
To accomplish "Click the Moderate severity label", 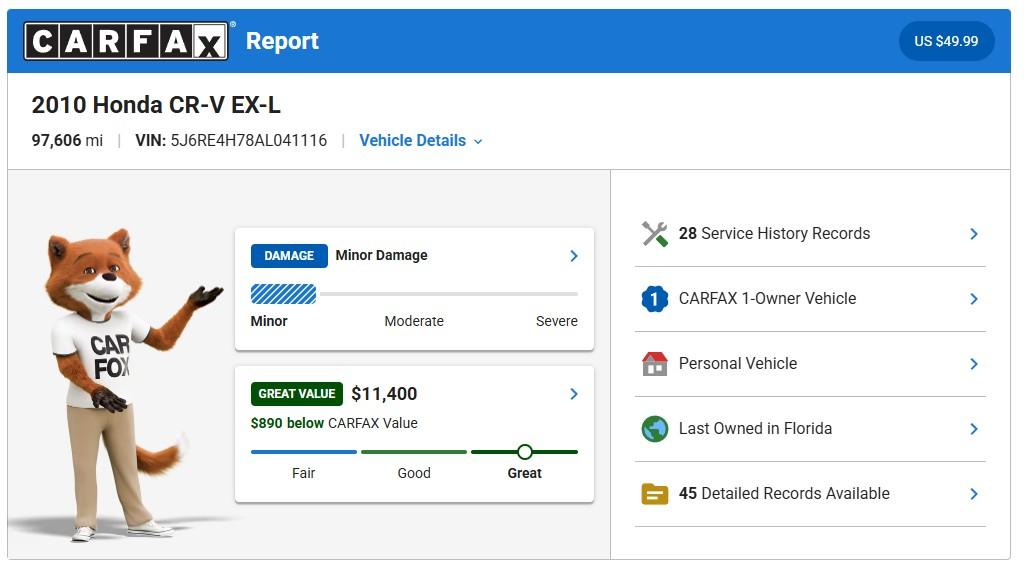I will 414,321.
